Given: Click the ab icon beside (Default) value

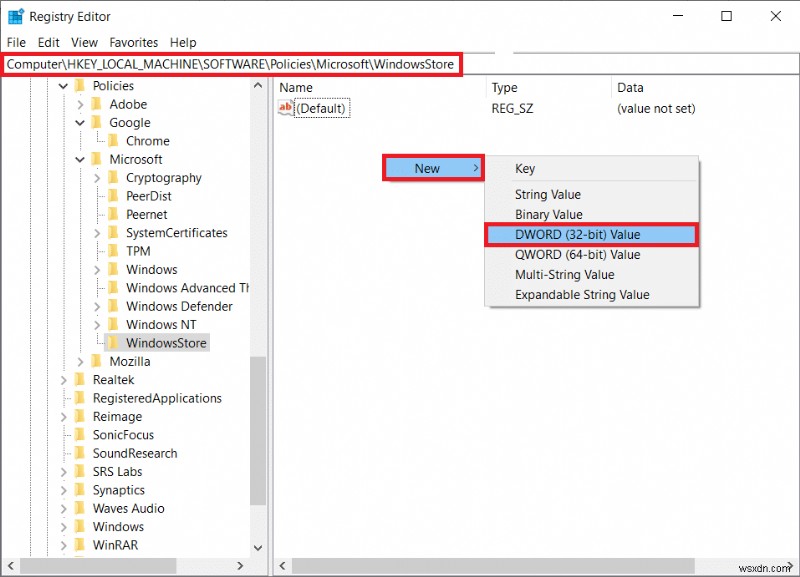Looking at the screenshot, I should click(x=286, y=108).
